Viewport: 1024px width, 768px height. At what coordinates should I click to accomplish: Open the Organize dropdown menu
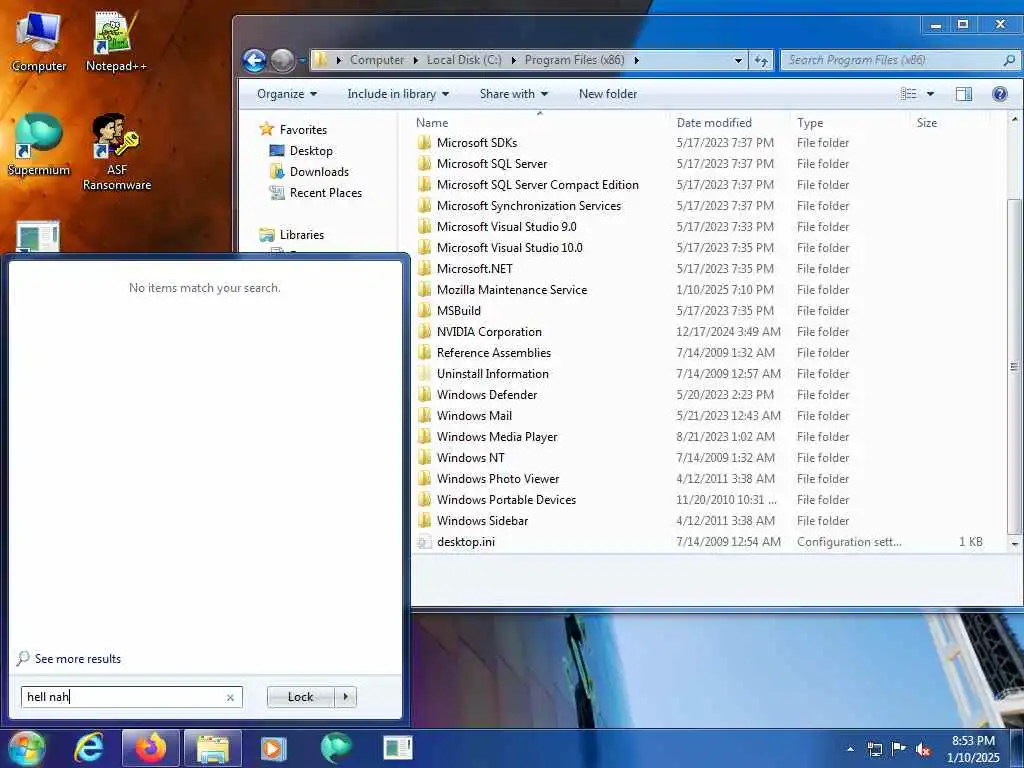tap(287, 94)
